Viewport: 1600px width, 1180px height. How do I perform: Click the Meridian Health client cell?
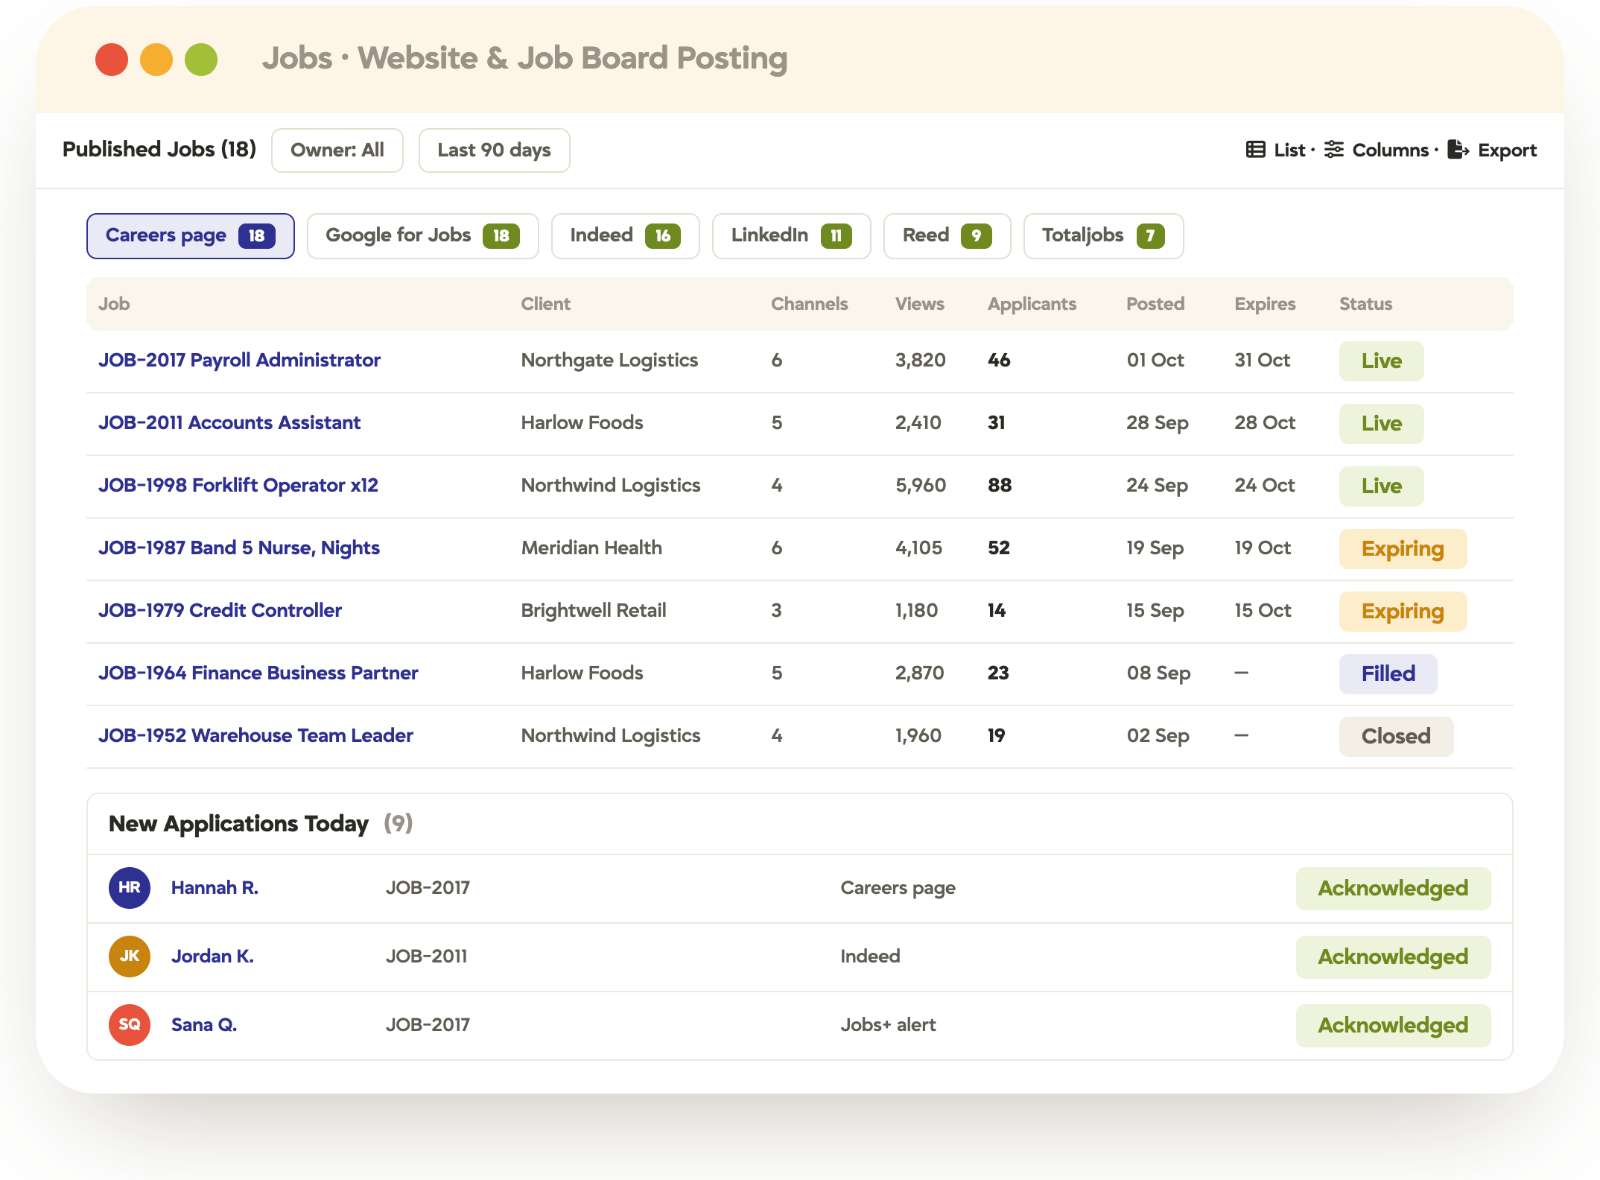[x=591, y=548]
